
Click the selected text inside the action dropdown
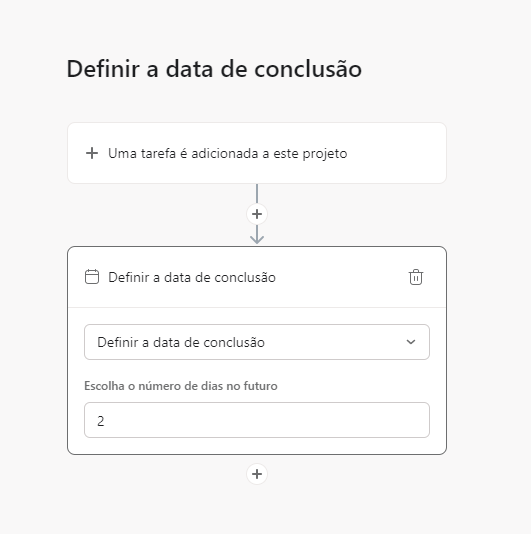point(181,342)
